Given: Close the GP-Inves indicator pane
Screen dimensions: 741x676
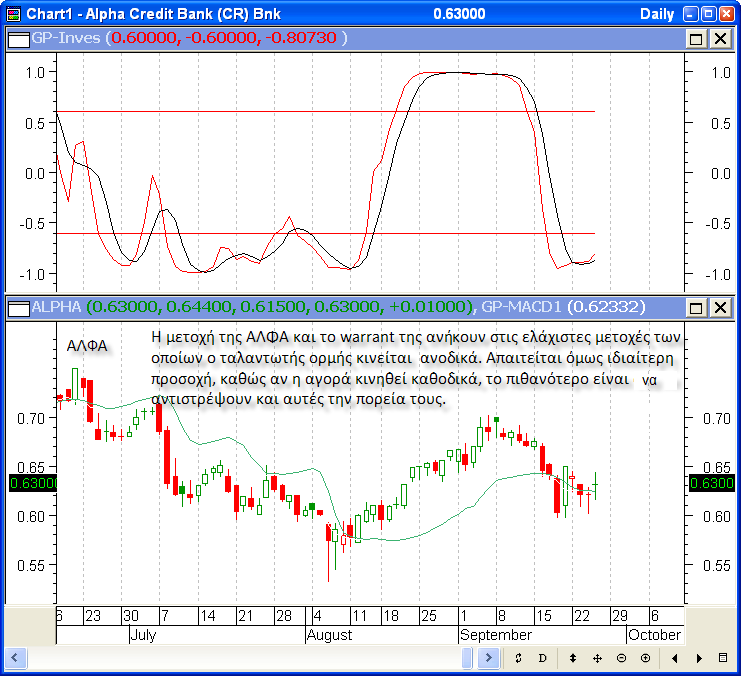Looking at the screenshot, I should [719, 38].
